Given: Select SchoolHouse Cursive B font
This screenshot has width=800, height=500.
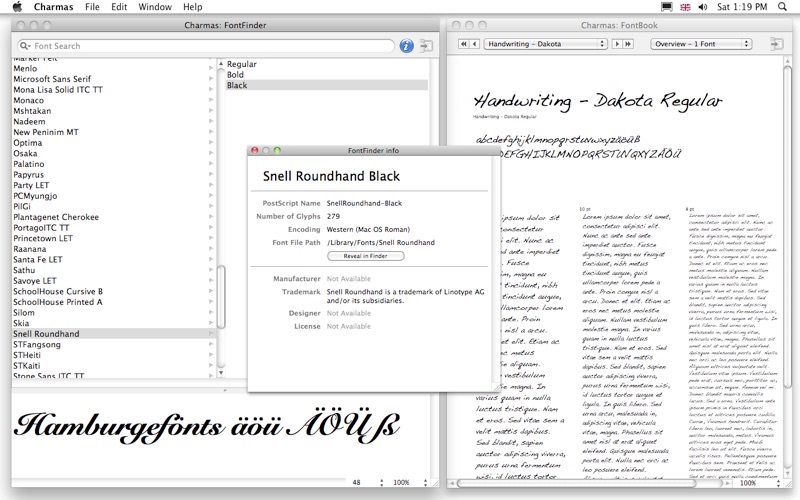Looking at the screenshot, I should pyautogui.click(x=58, y=291).
